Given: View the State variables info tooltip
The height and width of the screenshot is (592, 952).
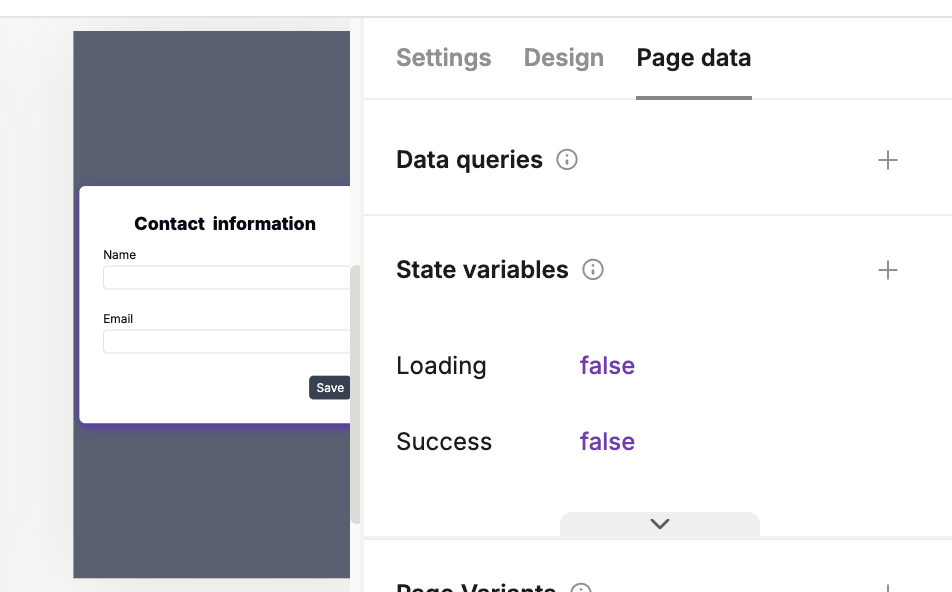Looking at the screenshot, I should pyautogui.click(x=592, y=269).
